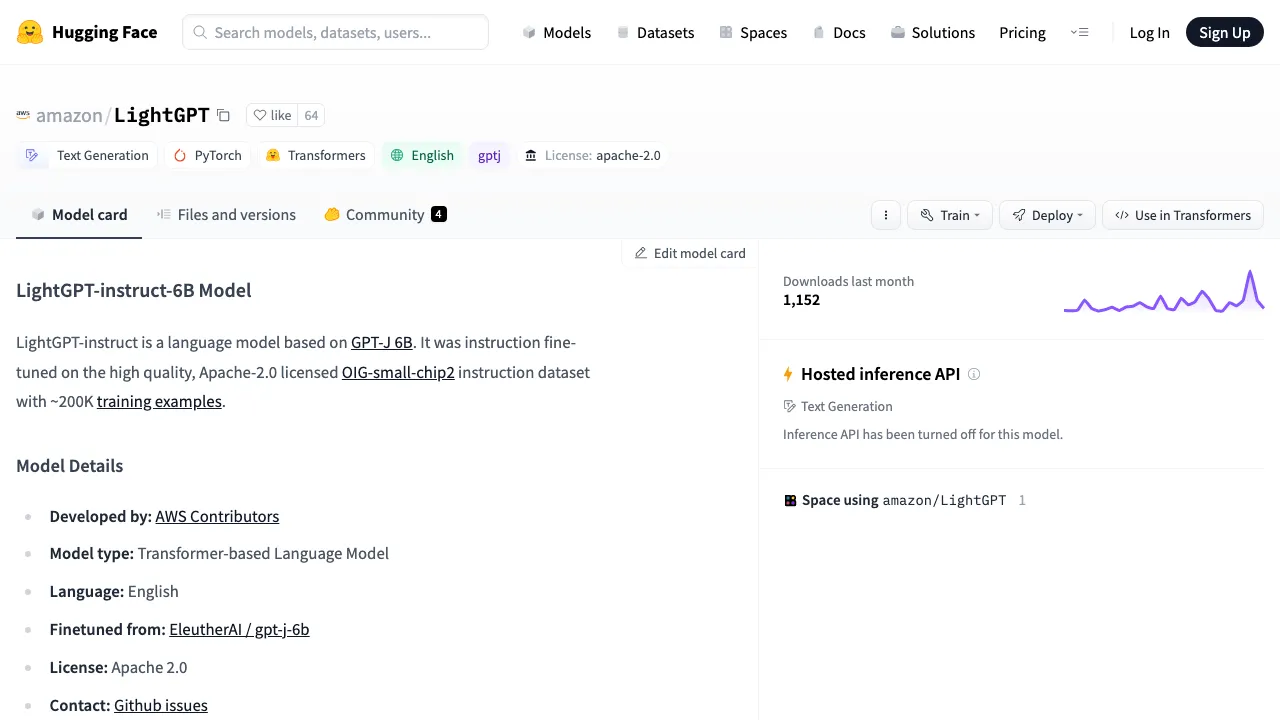Select the Transformers tag

coord(315,155)
